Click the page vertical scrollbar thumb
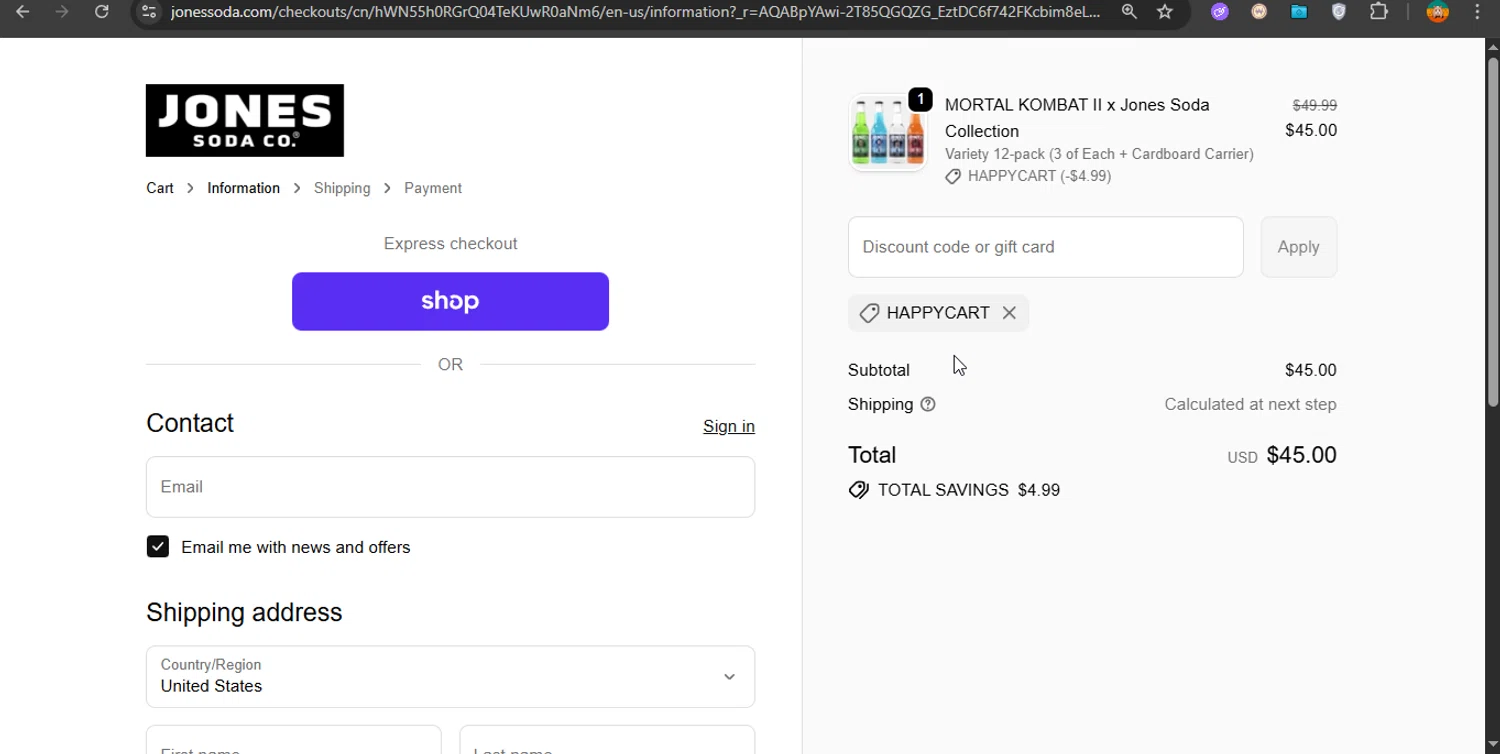1500x754 pixels. tap(1493, 230)
